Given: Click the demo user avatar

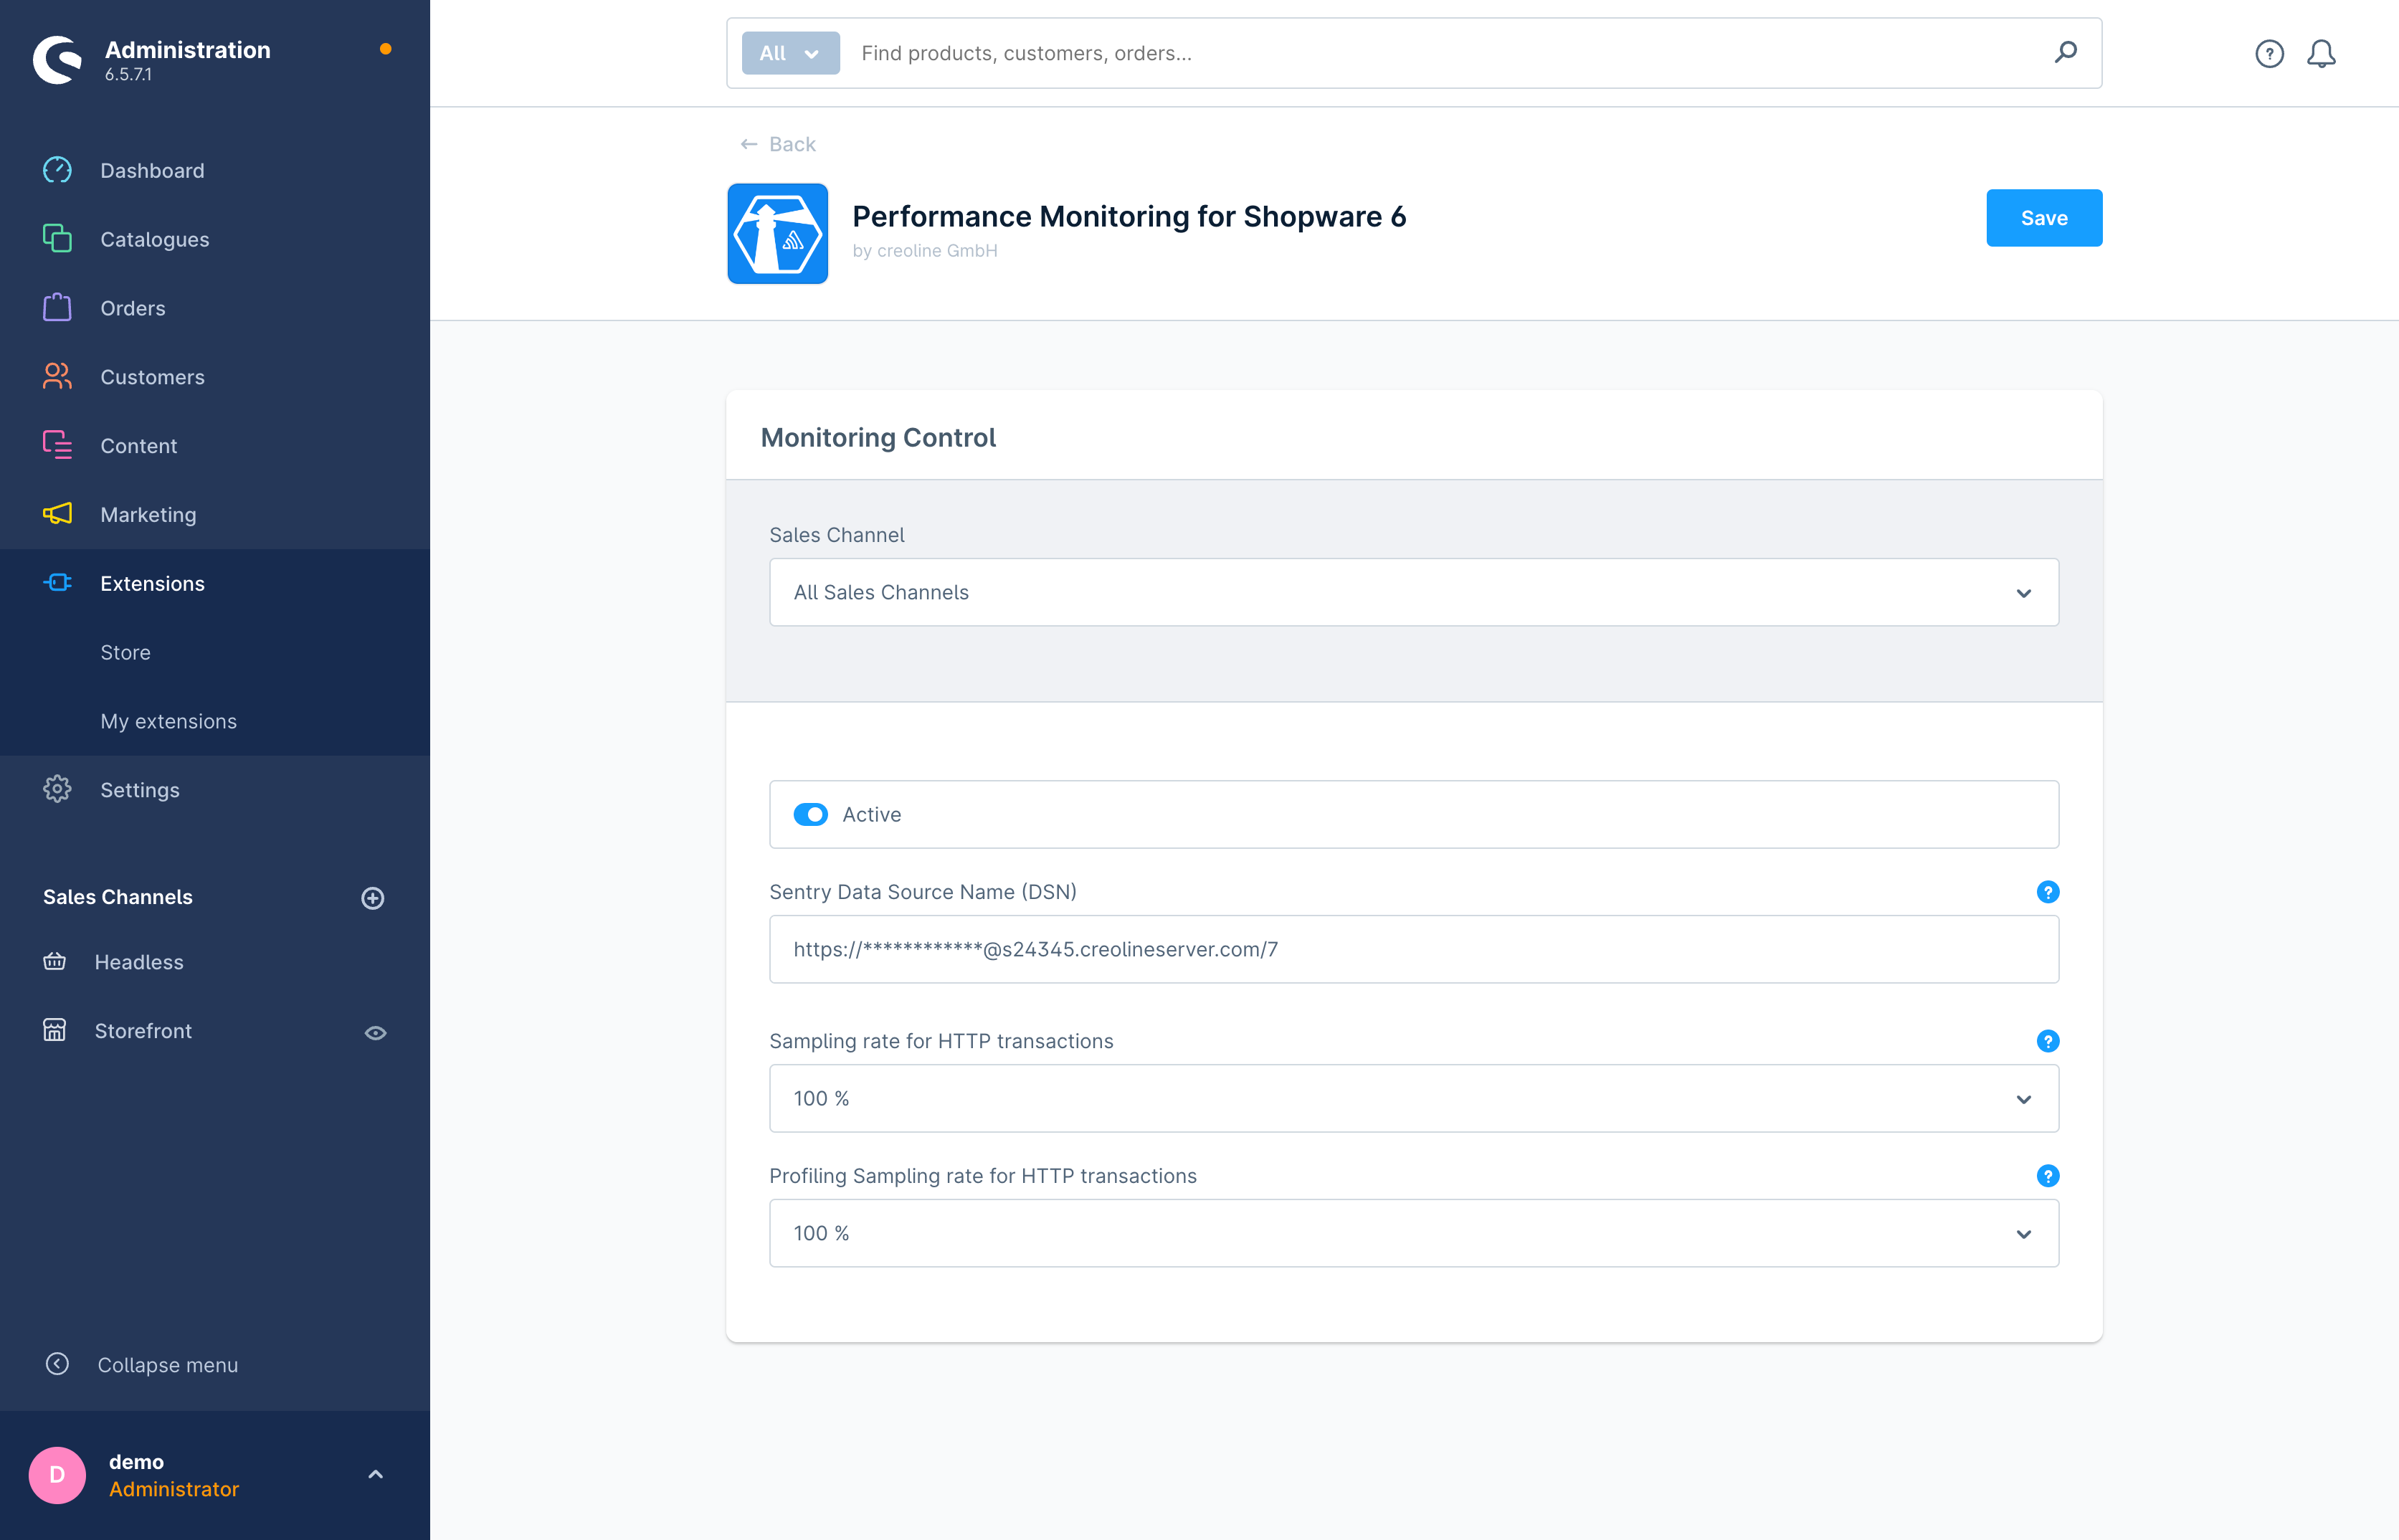Looking at the screenshot, I should (57, 1475).
